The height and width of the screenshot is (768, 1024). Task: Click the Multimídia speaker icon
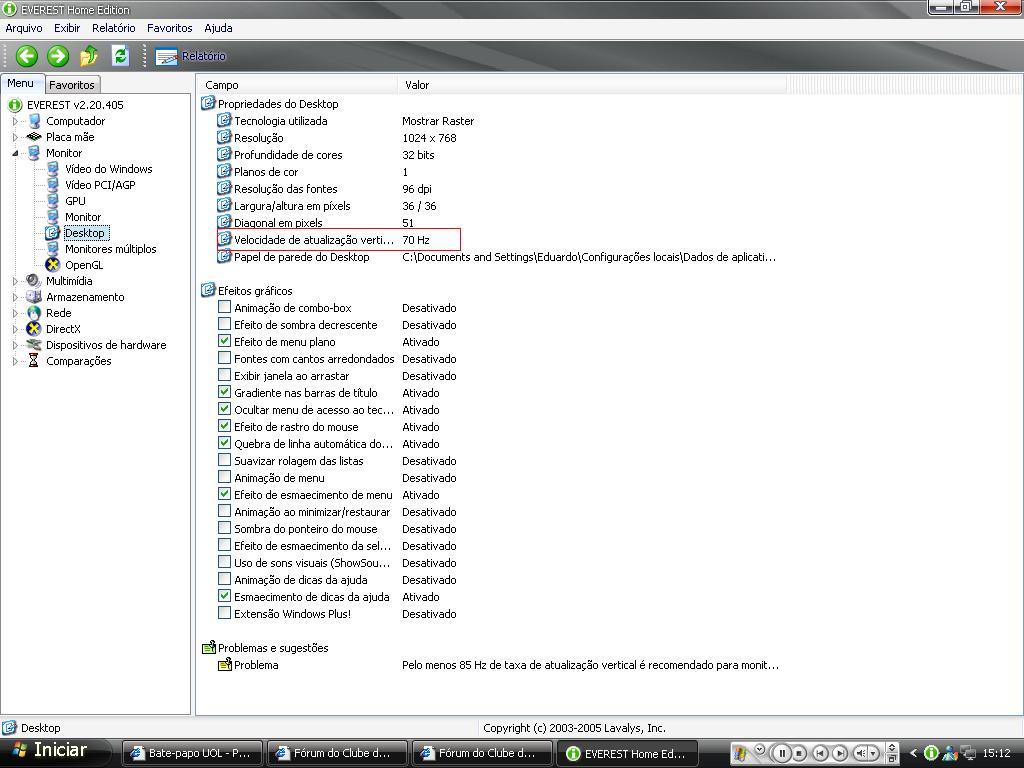(34, 281)
